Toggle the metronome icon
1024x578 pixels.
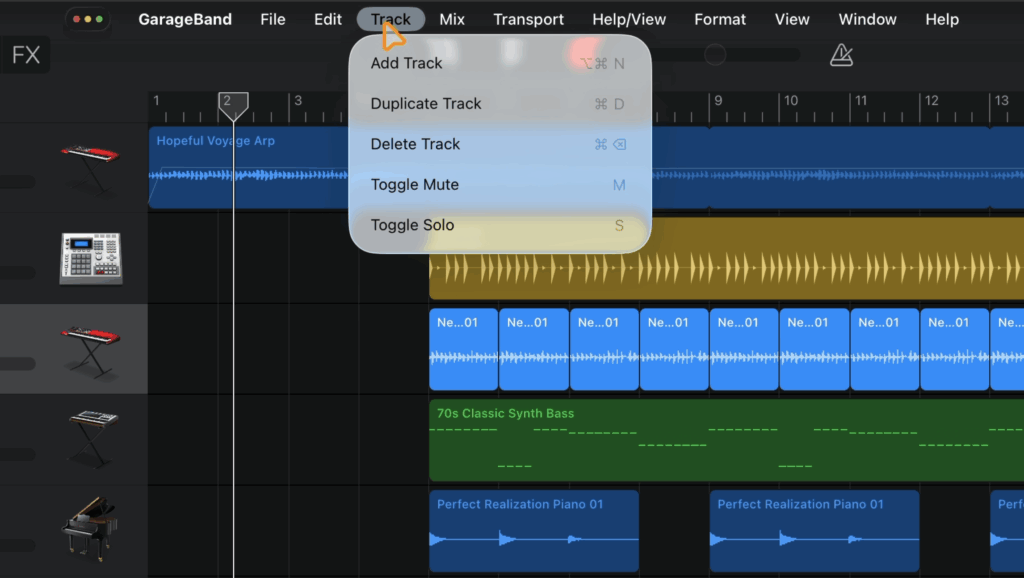pos(841,56)
